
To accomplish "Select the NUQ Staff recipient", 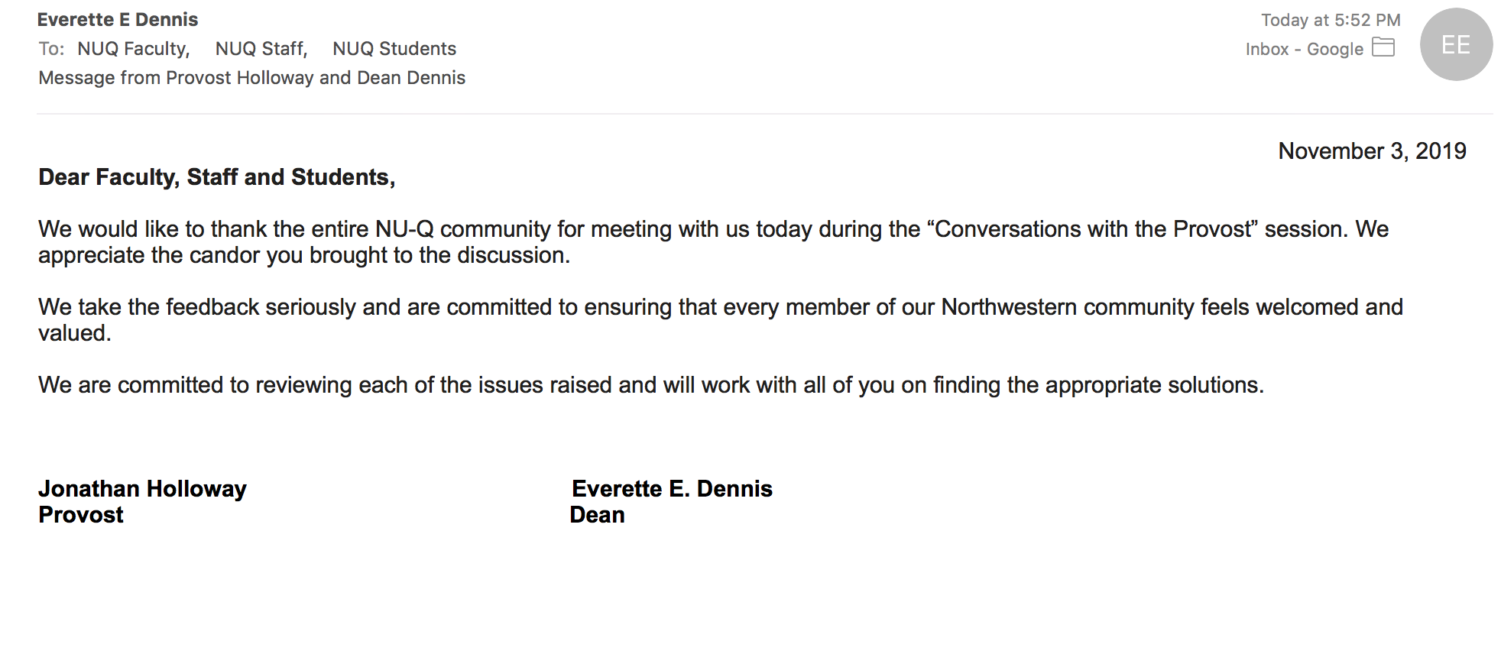I will [261, 49].
